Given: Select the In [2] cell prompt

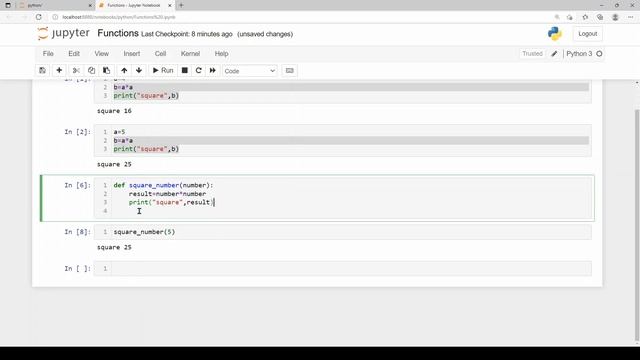Looking at the screenshot, I should click(x=77, y=132).
